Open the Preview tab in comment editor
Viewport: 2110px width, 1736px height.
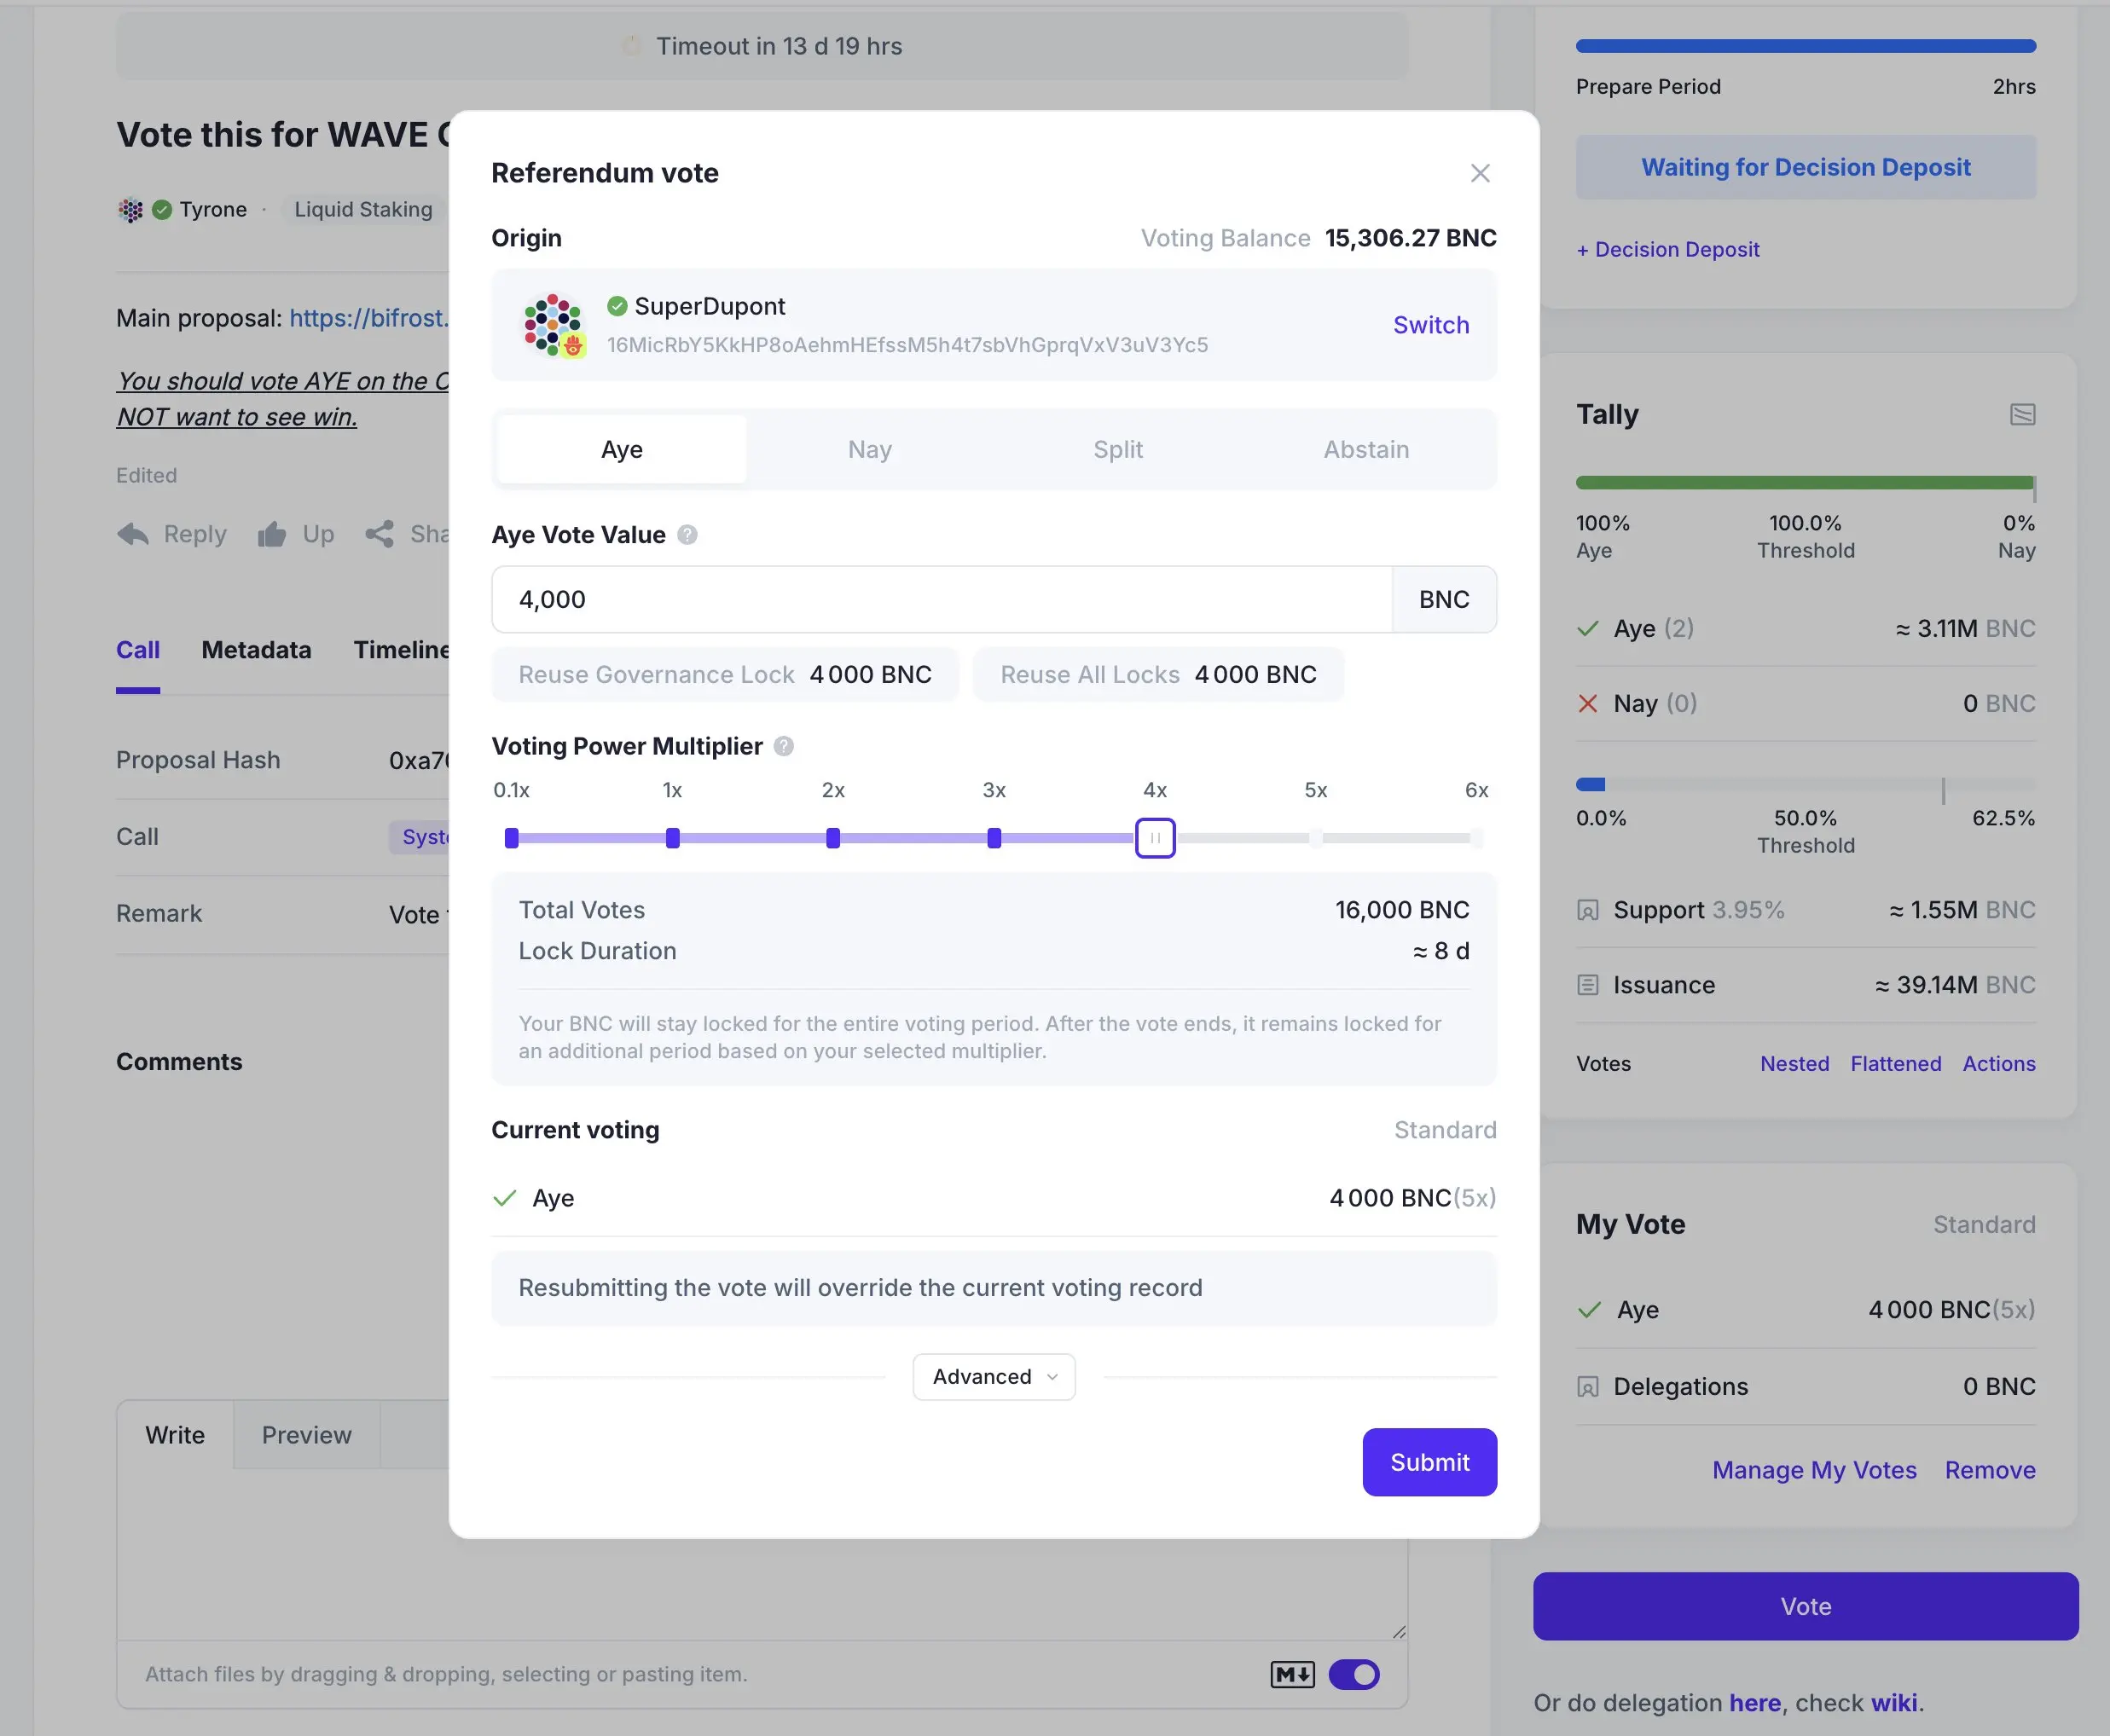pyautogui.click(x=306, y=1435)
